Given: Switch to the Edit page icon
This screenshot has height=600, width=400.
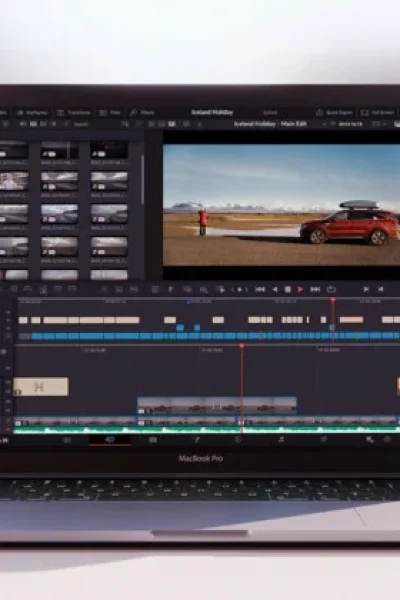Looking at the screenshot, I should (x=153, y=440).
